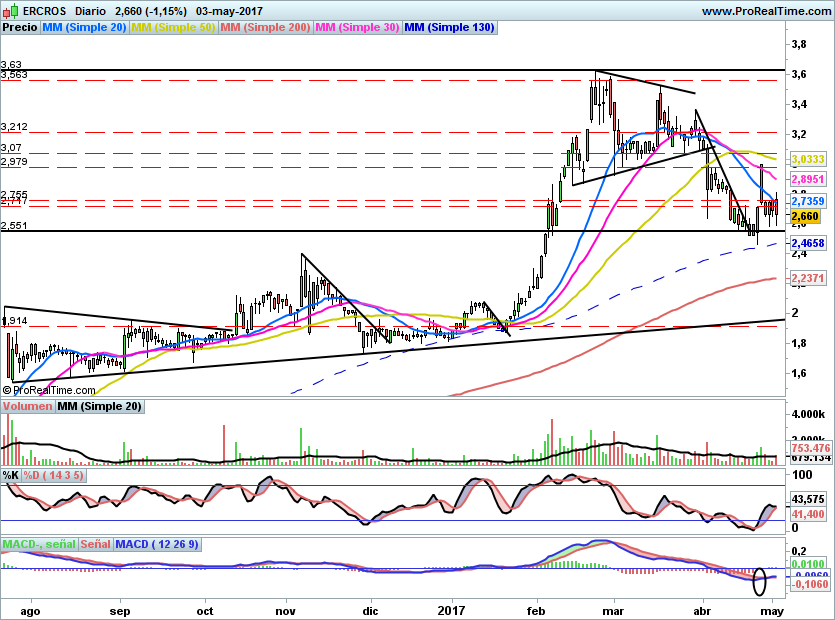Toggle the MM (Simple 50) indicator label

tap(173, 28)
